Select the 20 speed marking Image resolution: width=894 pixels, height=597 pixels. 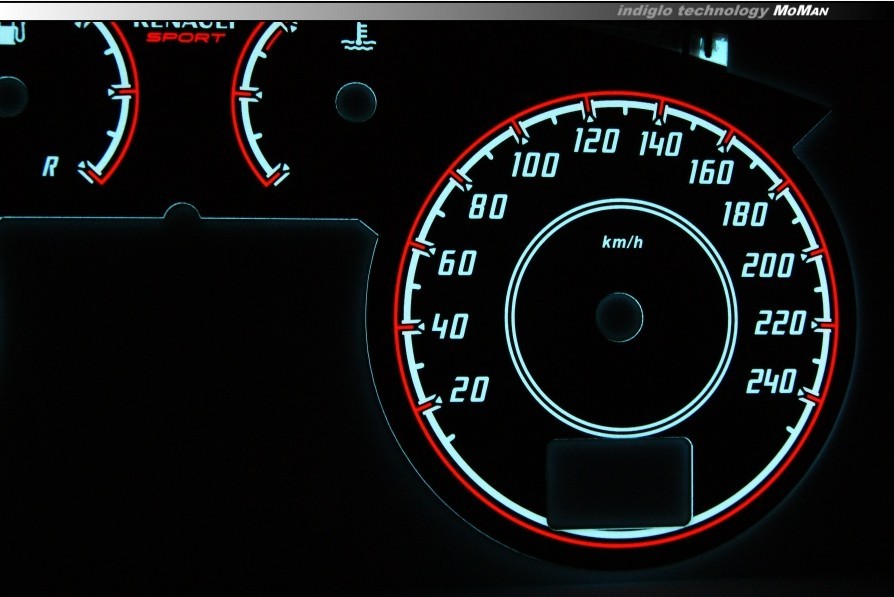click(469, 390)
